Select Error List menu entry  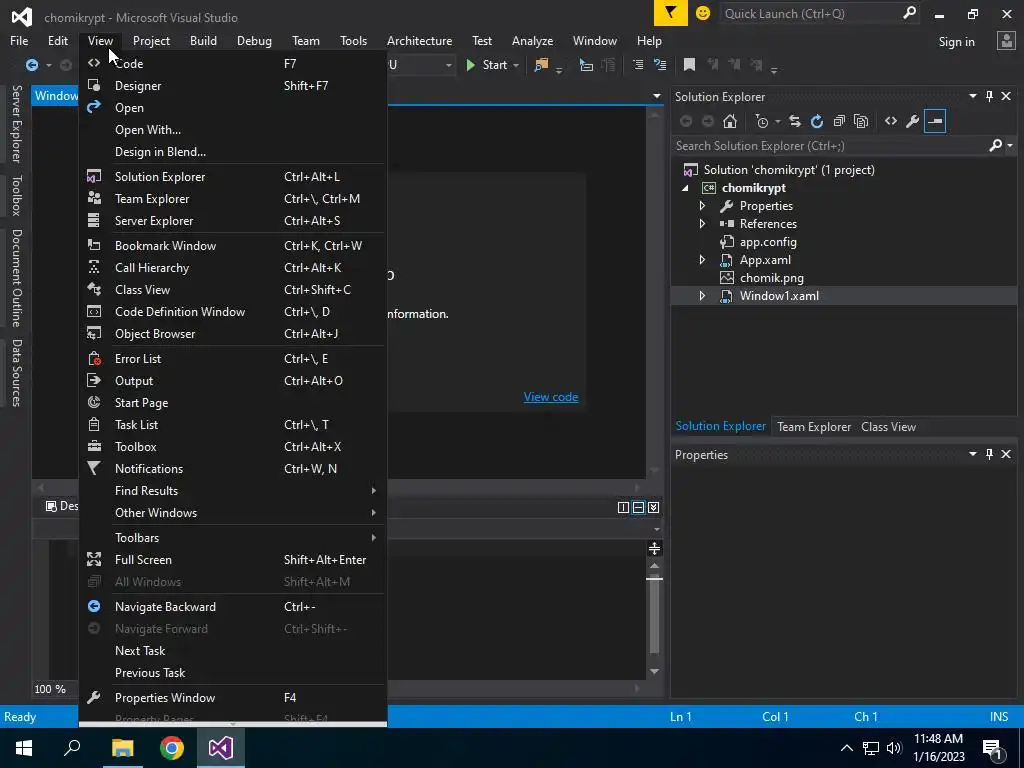pos(232,359)
